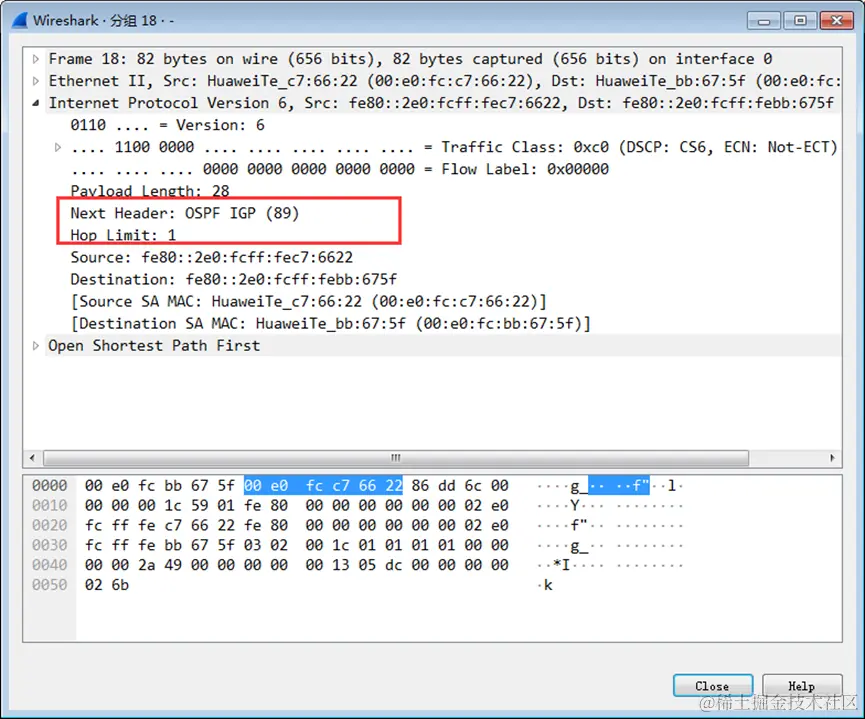Select Destination: fe80::2e0:fcff:febb:675f line
The image size is (865, 719).
click(x=234, y=280)
